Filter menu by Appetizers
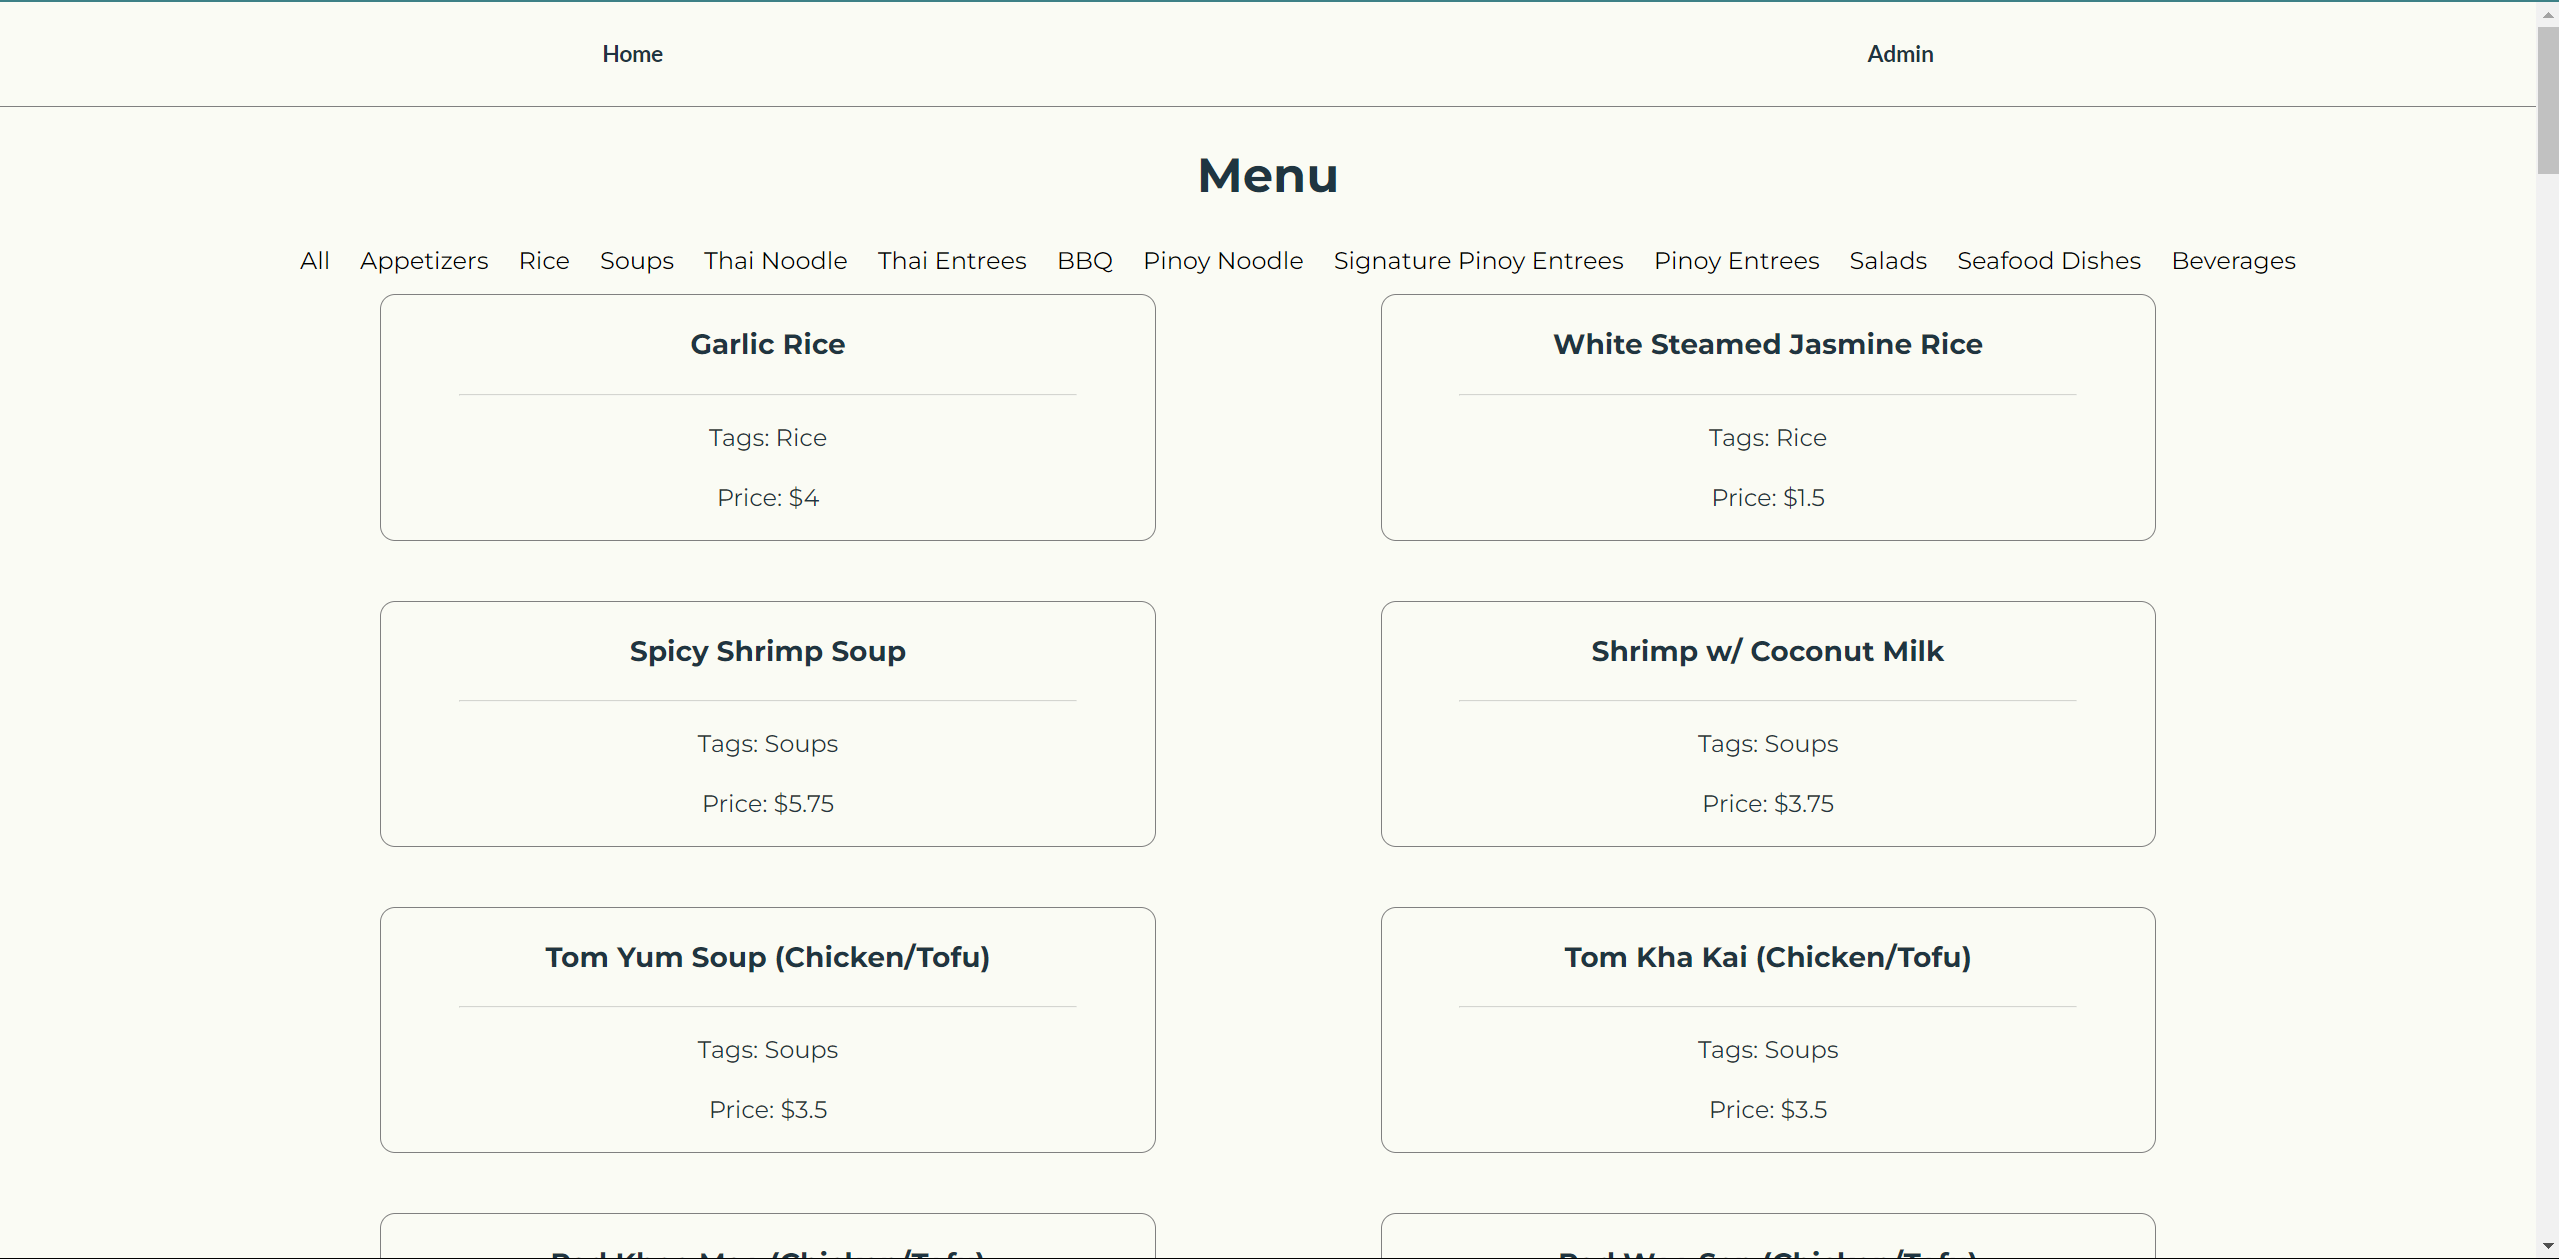Viewport: 2559px width, 1259px height. click(x=424, y=260)
